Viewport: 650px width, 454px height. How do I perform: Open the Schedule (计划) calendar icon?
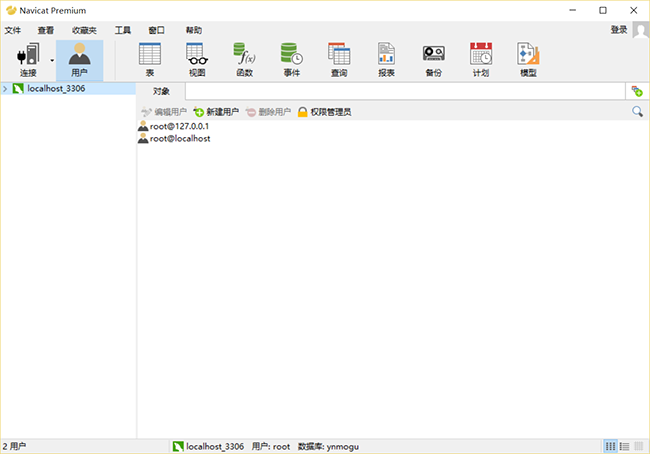481,60
